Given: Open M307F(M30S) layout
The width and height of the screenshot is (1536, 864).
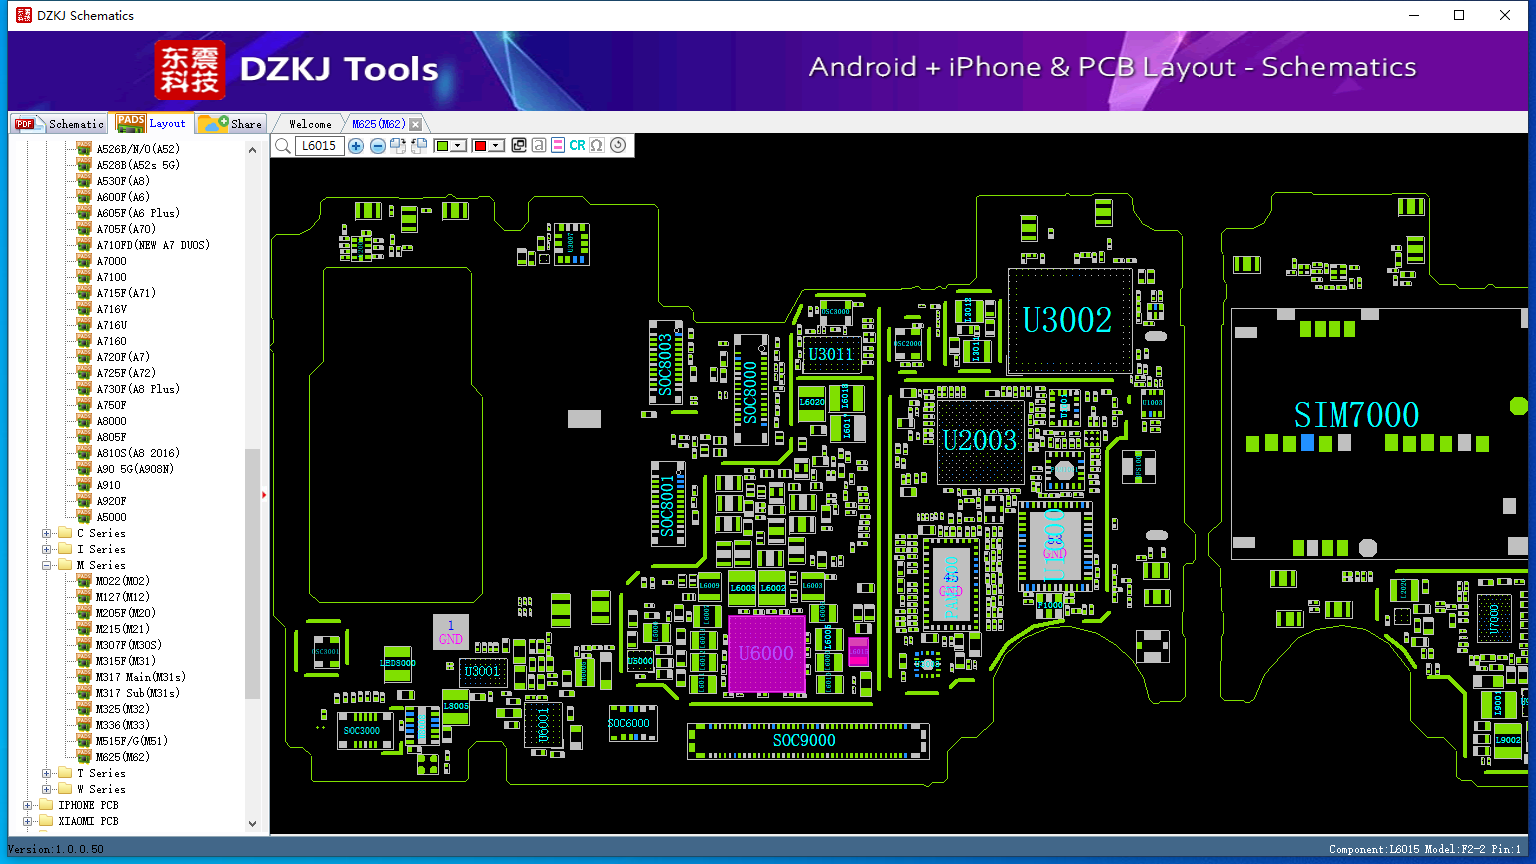Looking at the screenshot, I should [128, 645].
